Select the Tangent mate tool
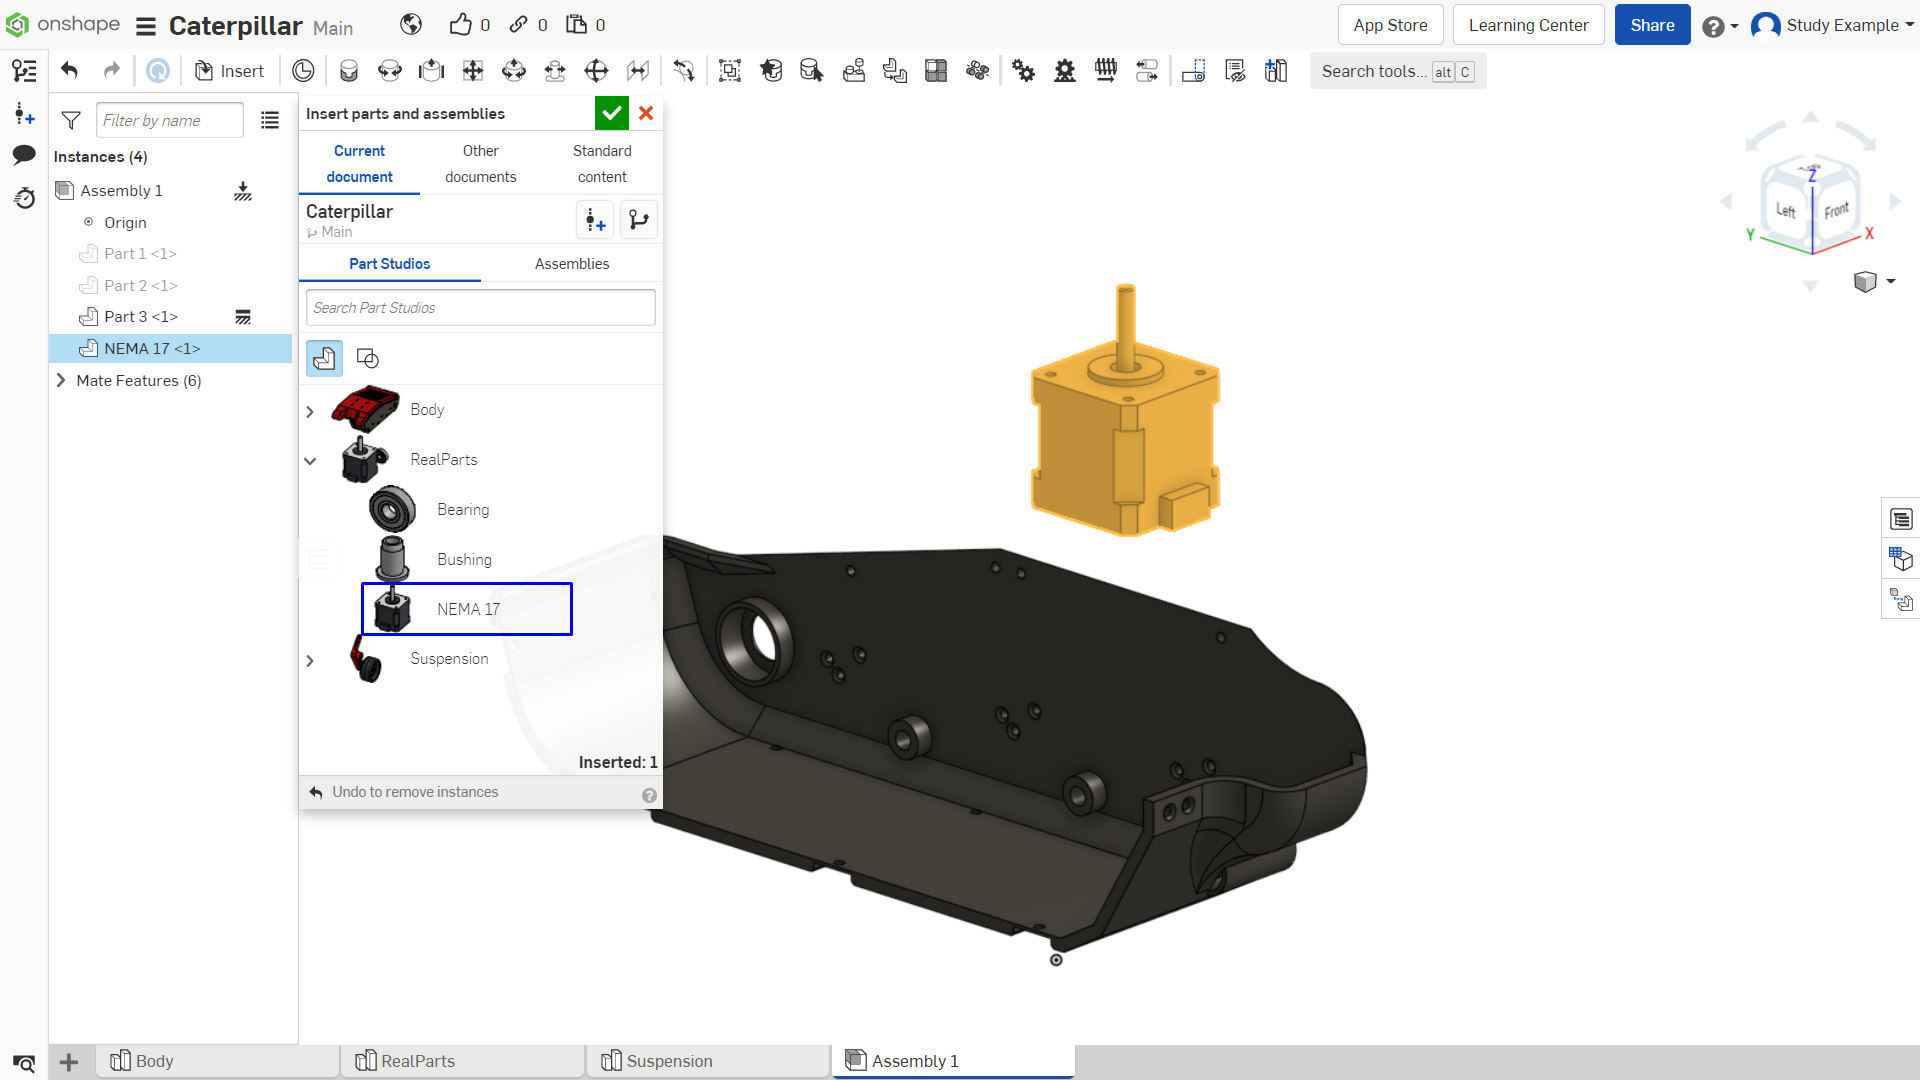This screenshot has width=1920, height=1080. 684,70
